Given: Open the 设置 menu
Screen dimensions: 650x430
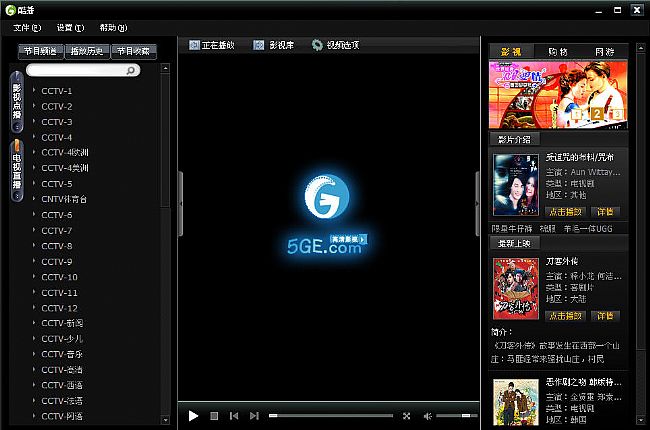Looking at the screenshot, I should coord(70,28).
